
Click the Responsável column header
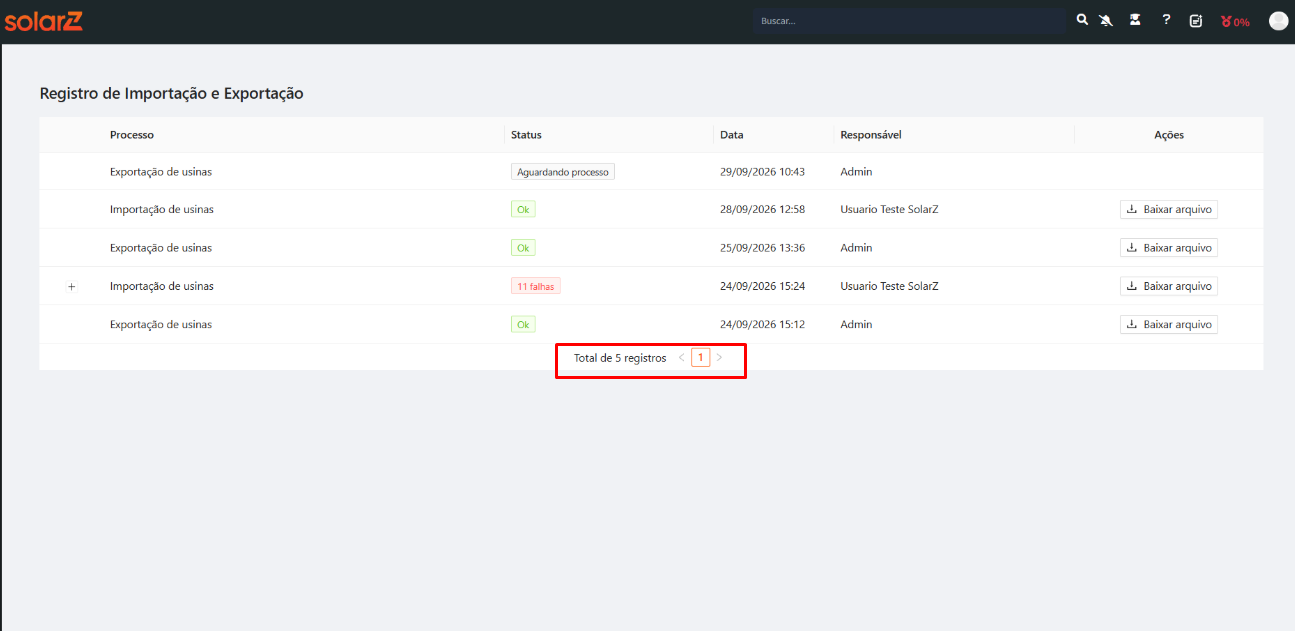point(871,135)
